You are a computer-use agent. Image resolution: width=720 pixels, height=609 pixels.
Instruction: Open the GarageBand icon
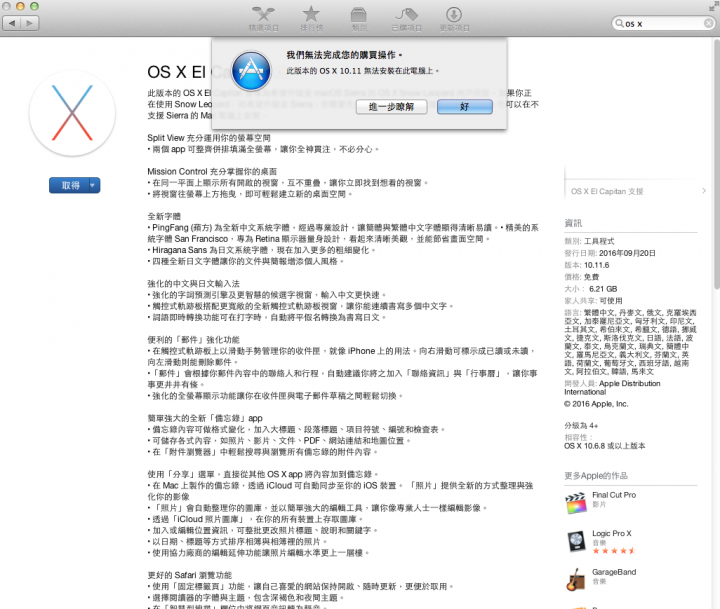pyautogui.click(x=576, y=580)
